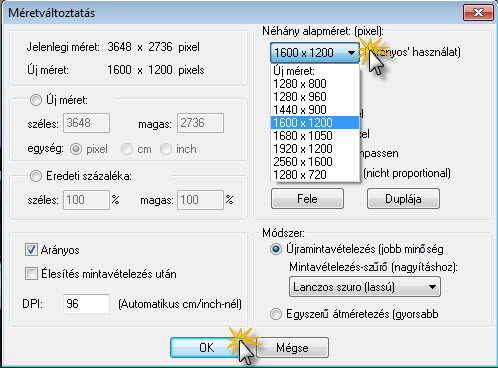Open the 1600 x 1200 size dropdown

click(315, 53)
